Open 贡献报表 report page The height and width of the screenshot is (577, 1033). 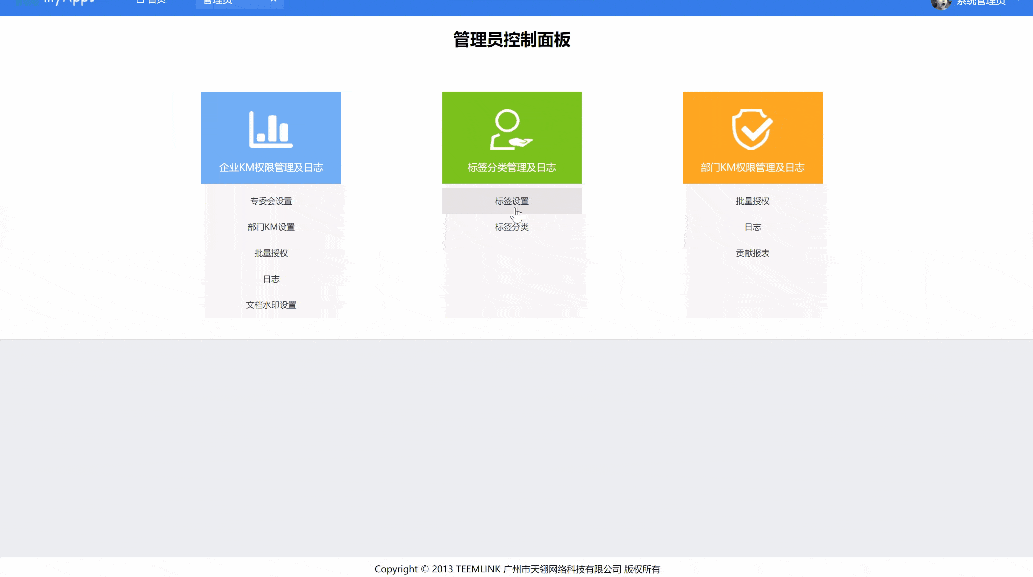click(752, 253)
